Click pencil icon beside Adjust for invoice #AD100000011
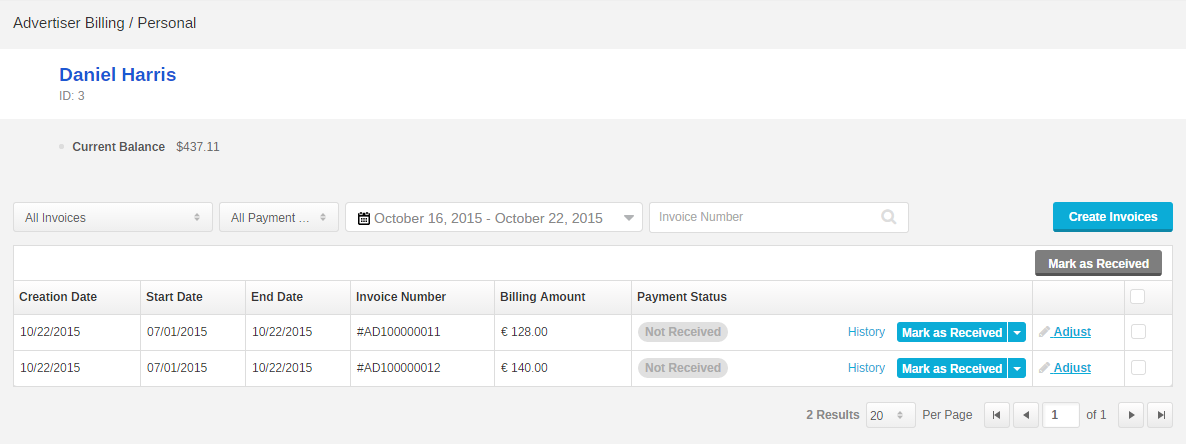Screen dimensions: 1186x444 click(x=1045, y=332)
